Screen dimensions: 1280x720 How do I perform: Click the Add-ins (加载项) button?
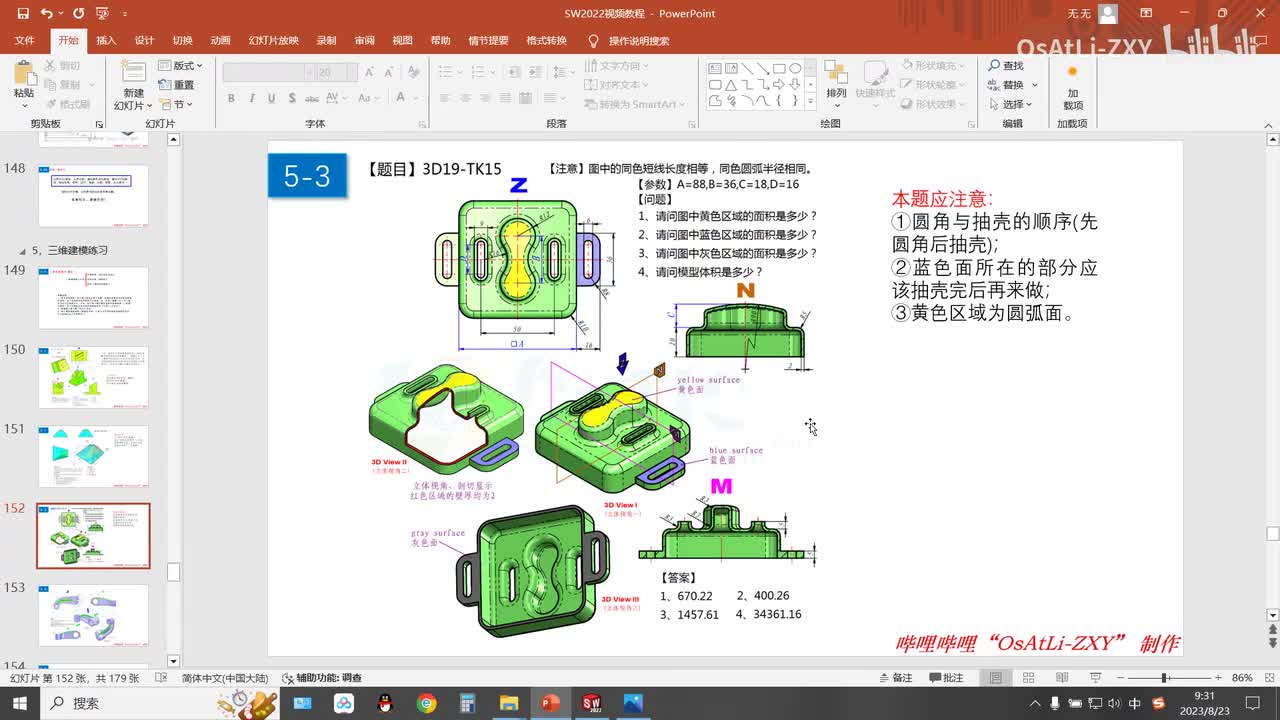(1072, 87)
